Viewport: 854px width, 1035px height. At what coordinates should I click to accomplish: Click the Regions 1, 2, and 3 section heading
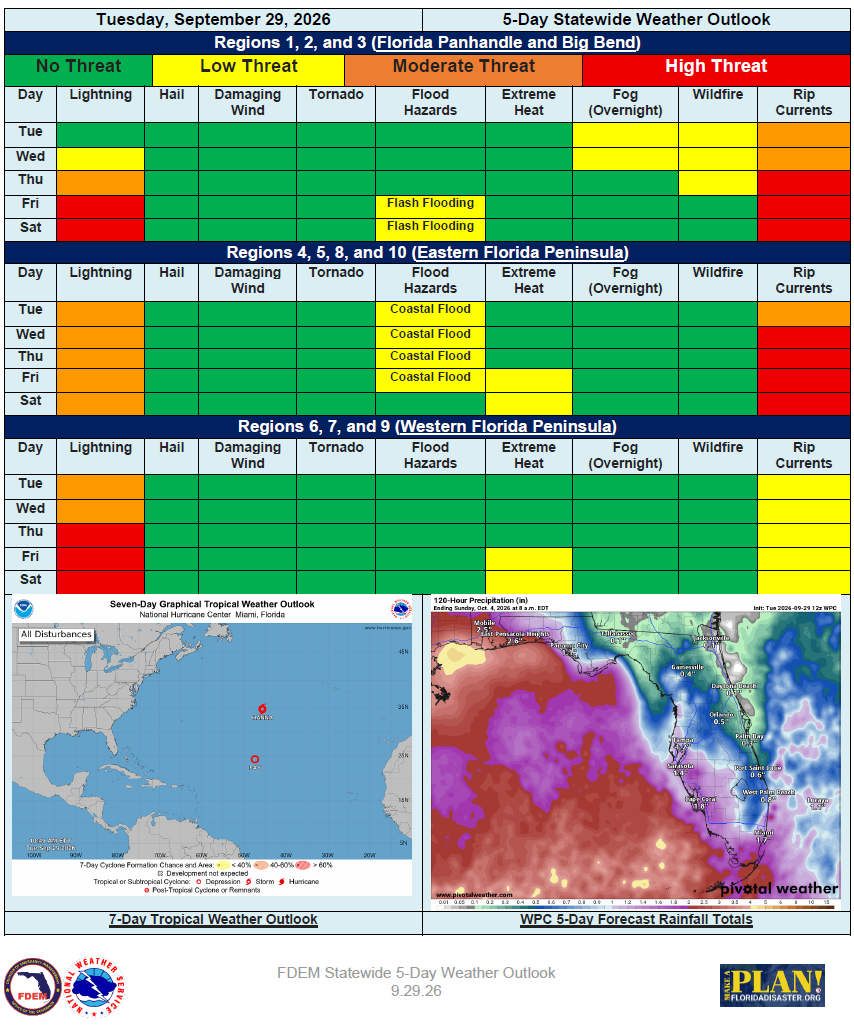click(427, 43)
